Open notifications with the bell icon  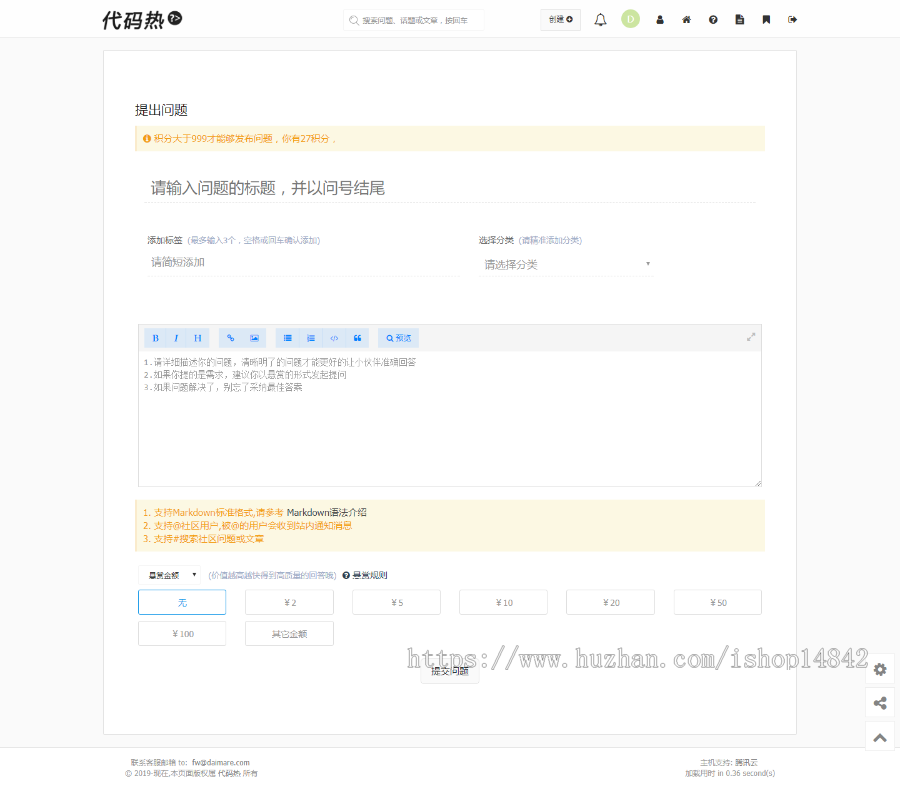point(600,19)
